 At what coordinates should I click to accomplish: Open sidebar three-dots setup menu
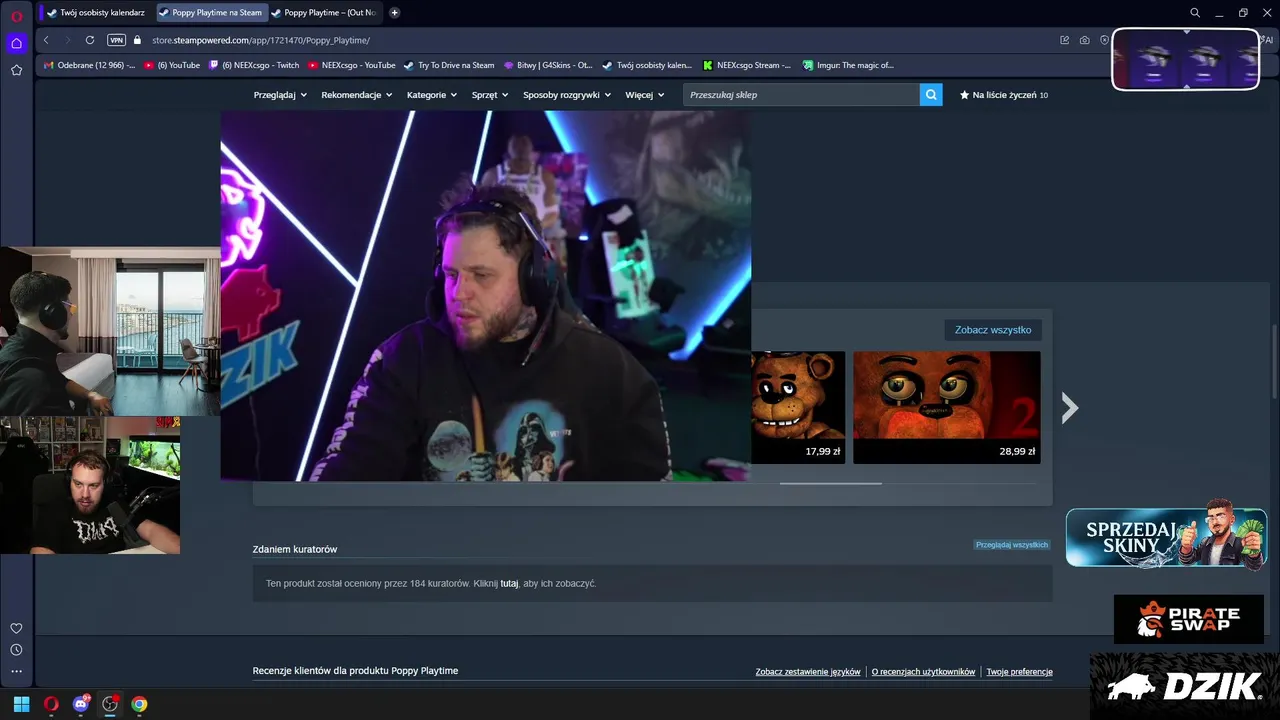click(16, 672)
